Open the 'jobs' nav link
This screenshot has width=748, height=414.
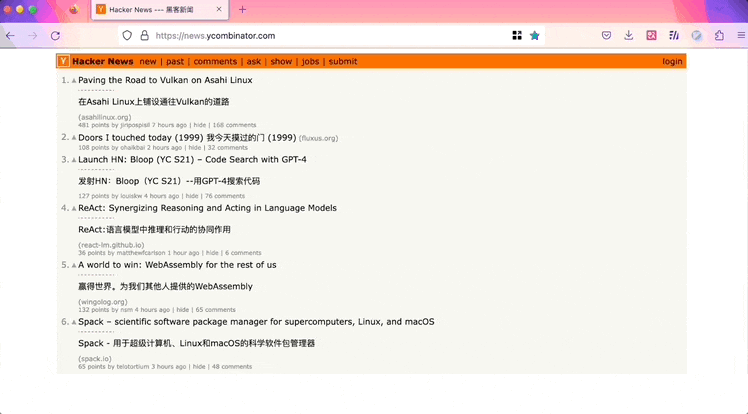point(310,62)
